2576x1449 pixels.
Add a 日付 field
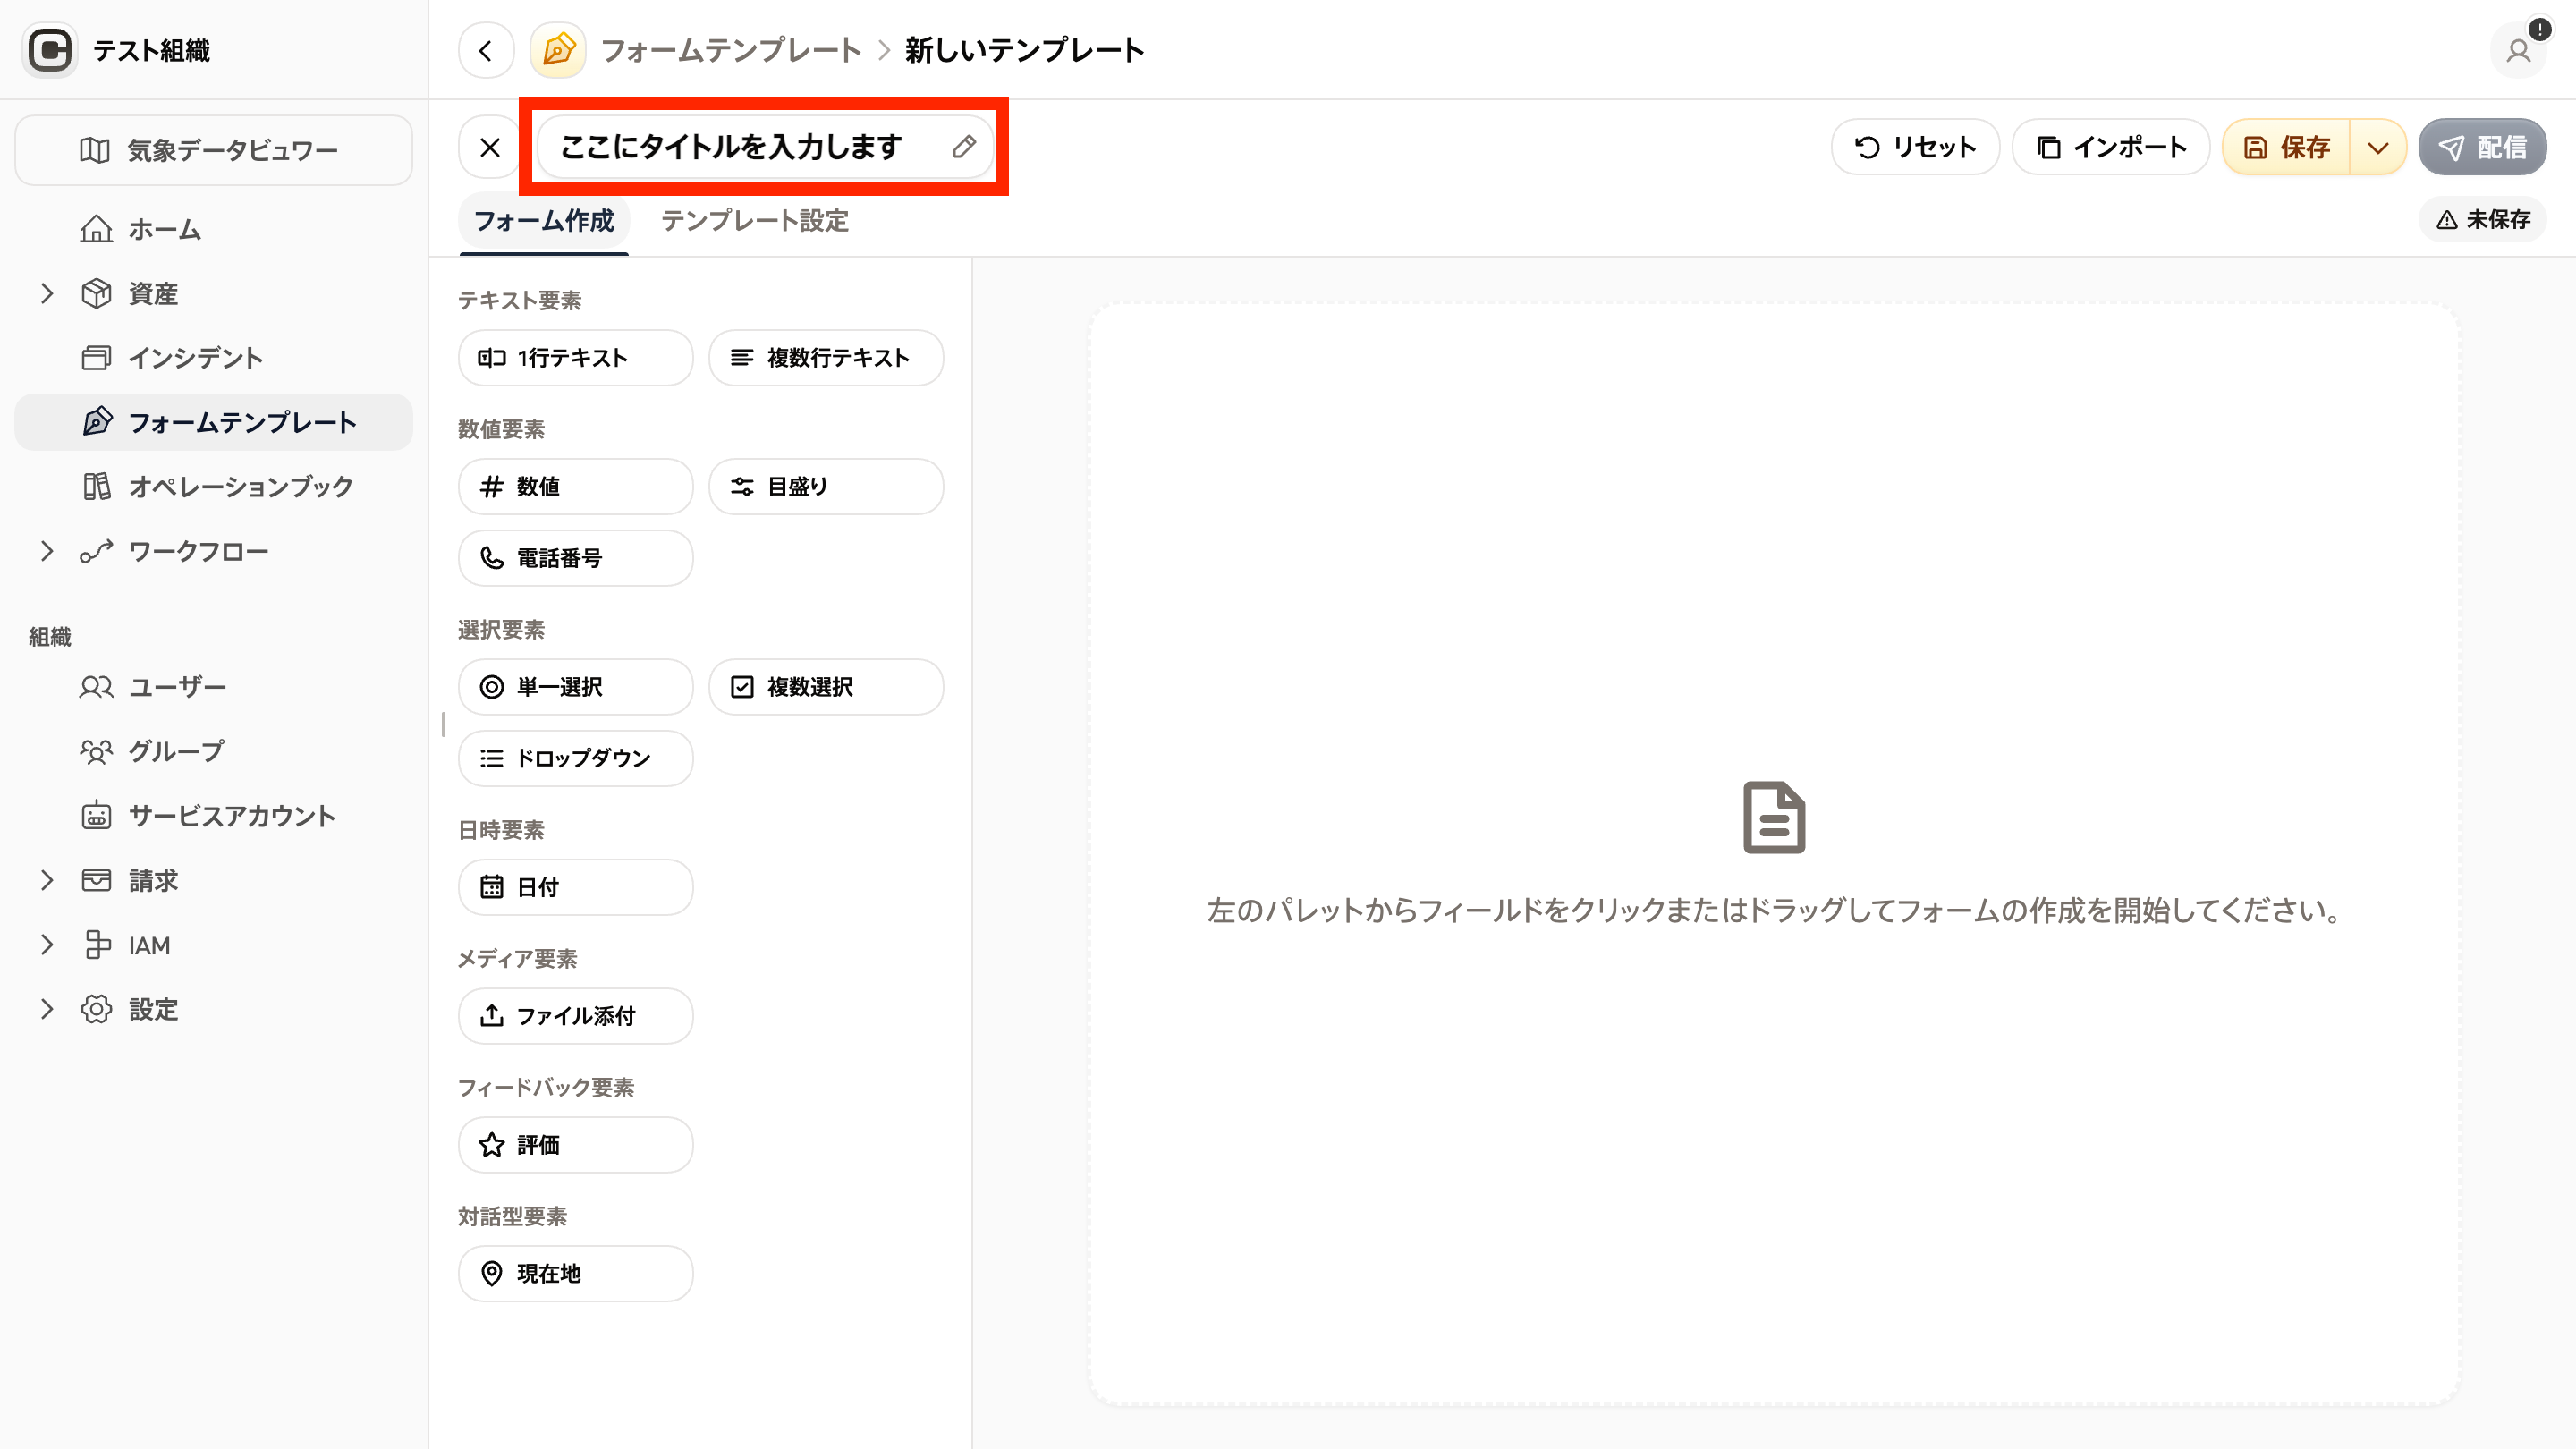[575, 887]
